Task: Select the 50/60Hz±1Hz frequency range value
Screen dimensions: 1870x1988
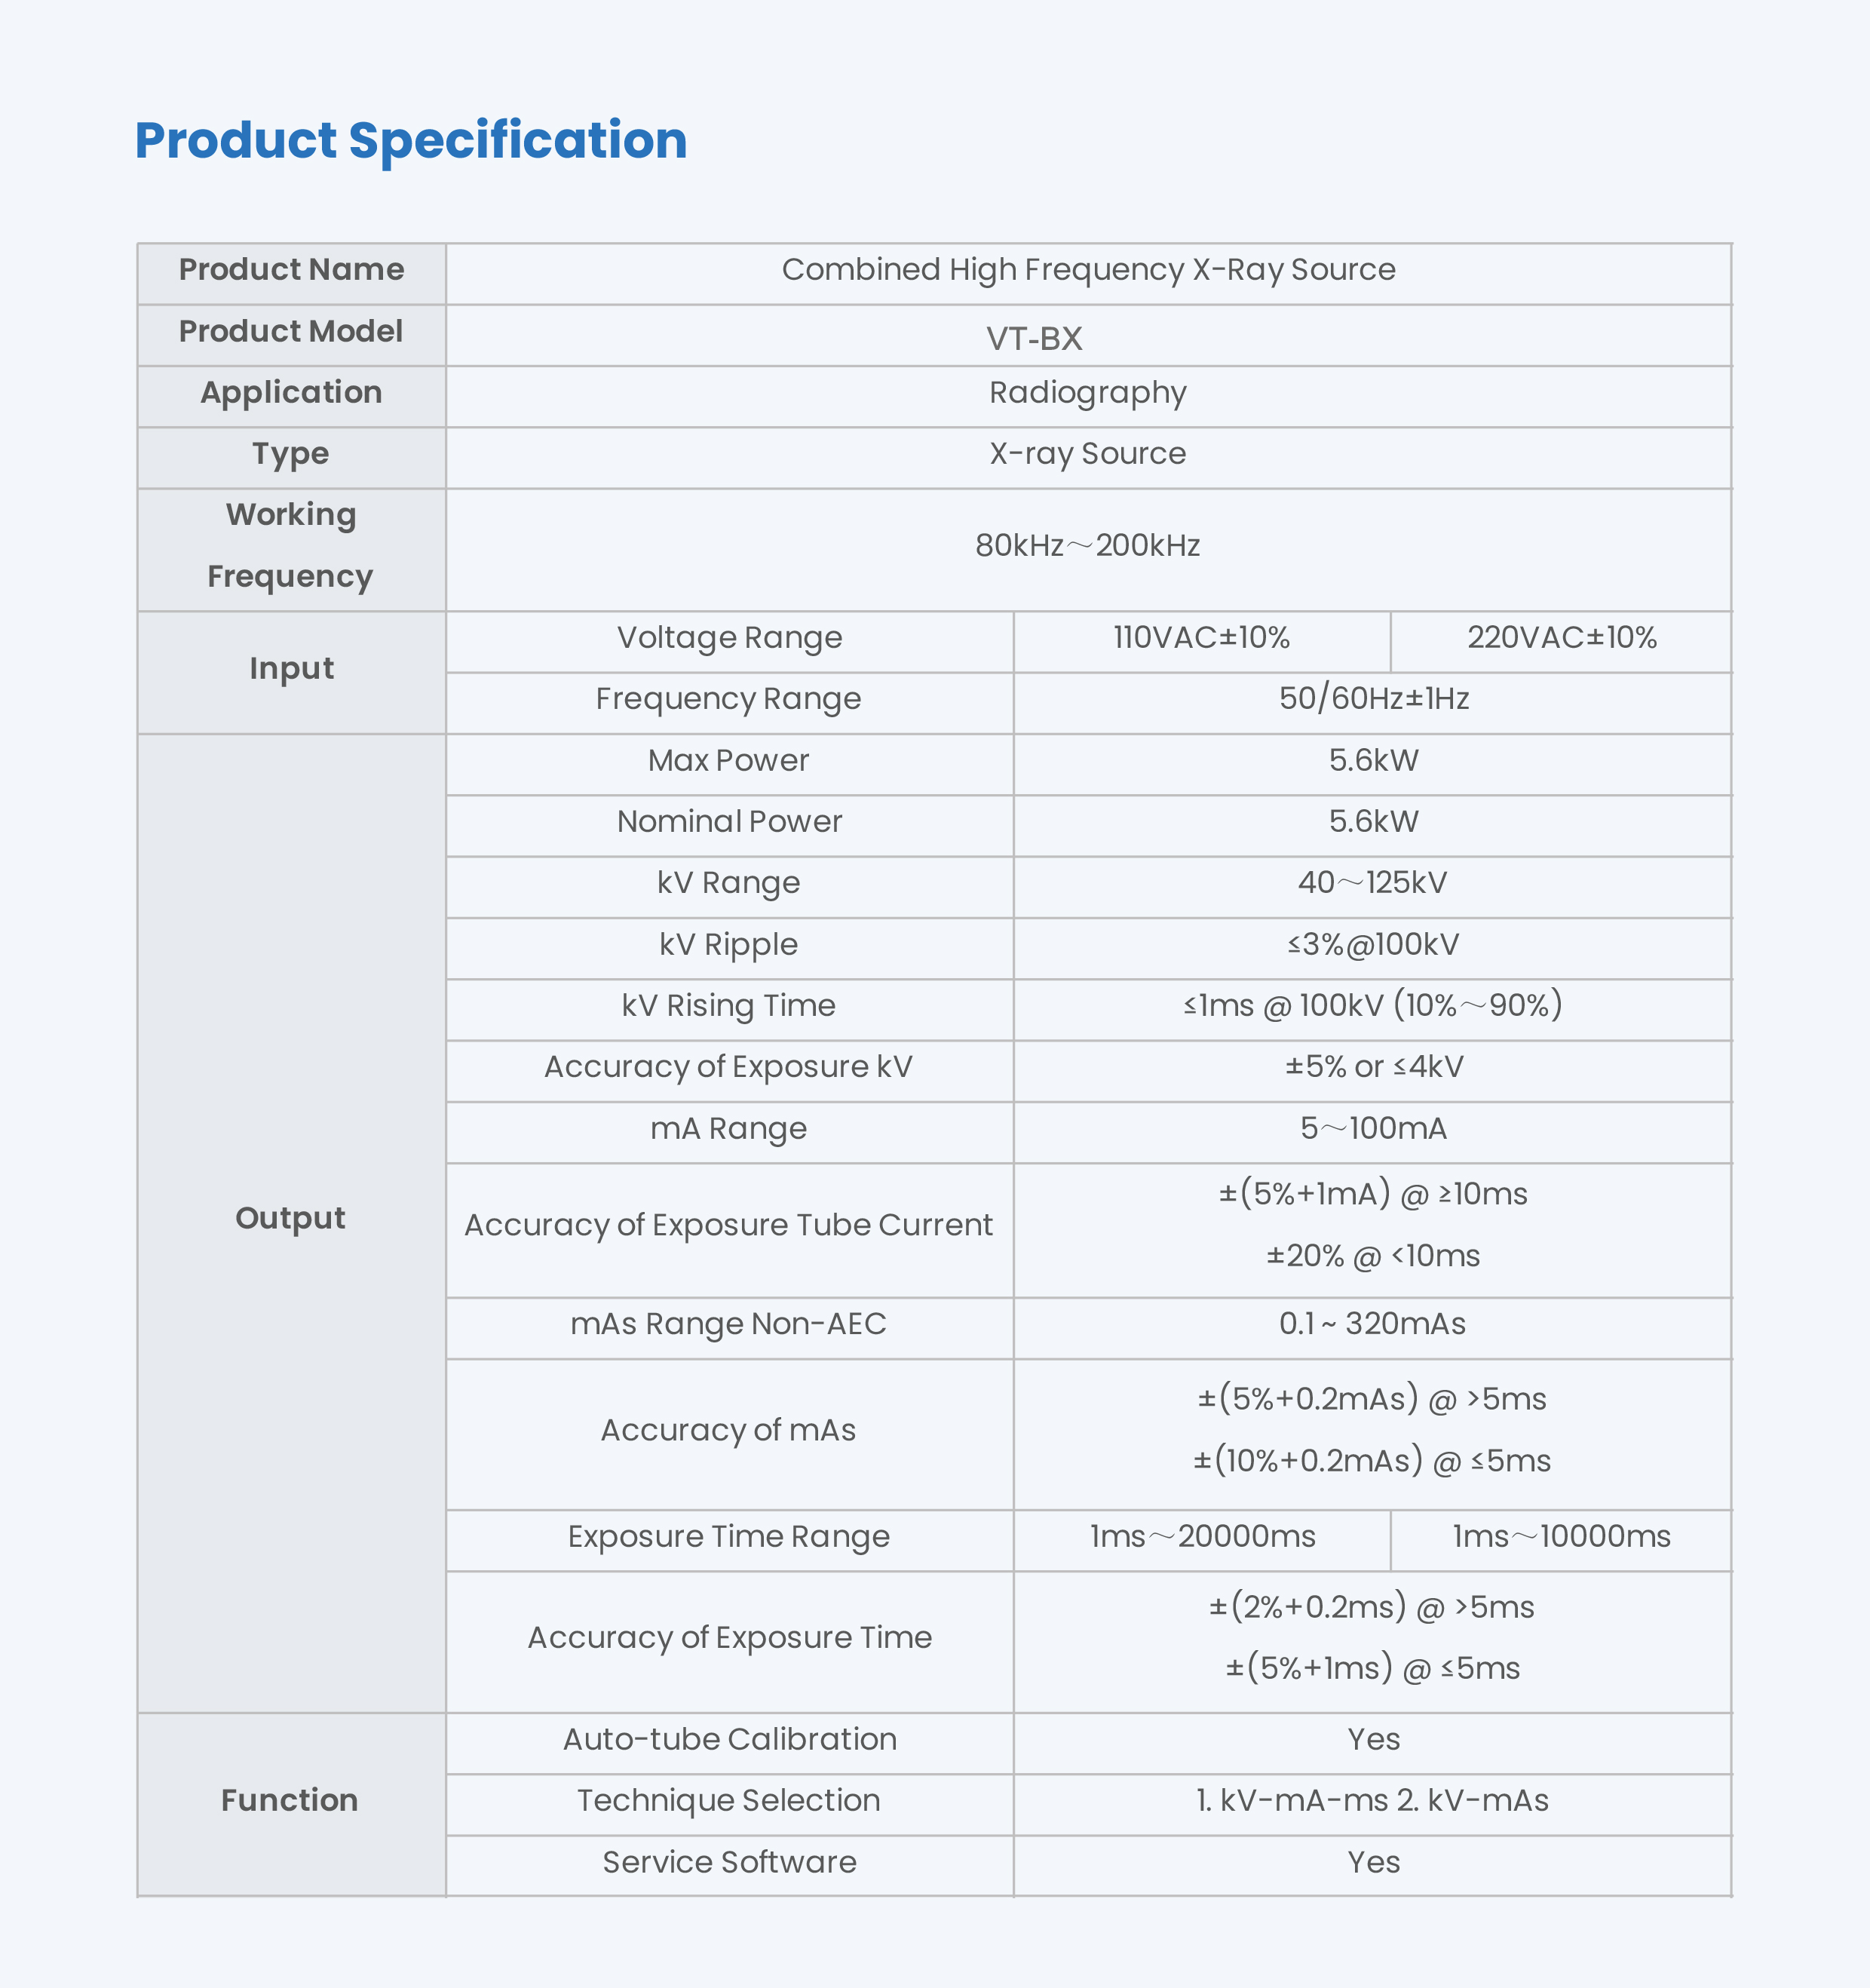Action: [x=1373, y=699]
